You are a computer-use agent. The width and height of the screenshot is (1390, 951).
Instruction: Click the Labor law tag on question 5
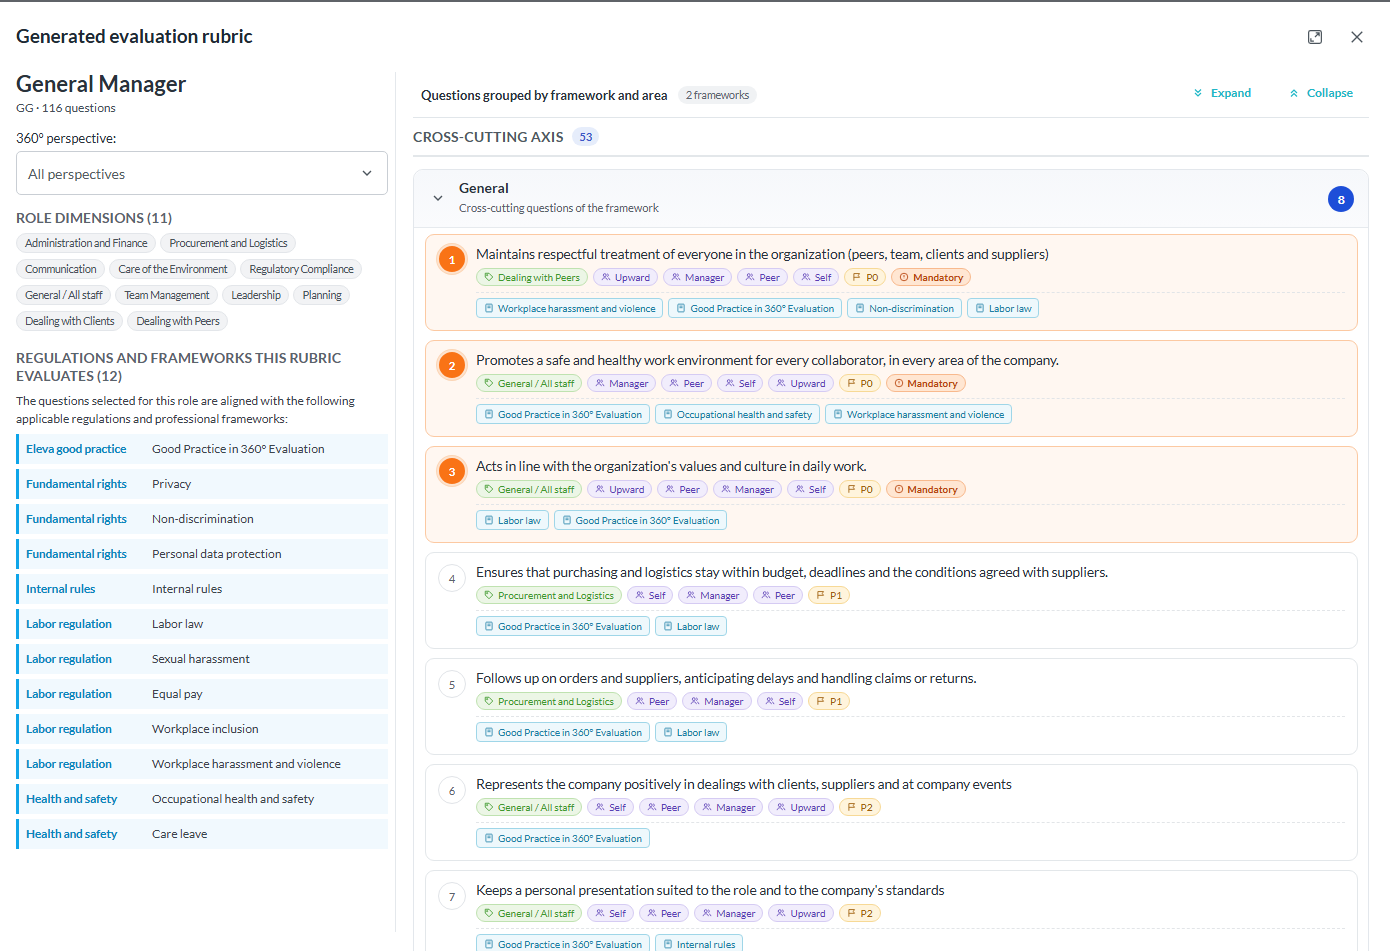coord(691,732)
